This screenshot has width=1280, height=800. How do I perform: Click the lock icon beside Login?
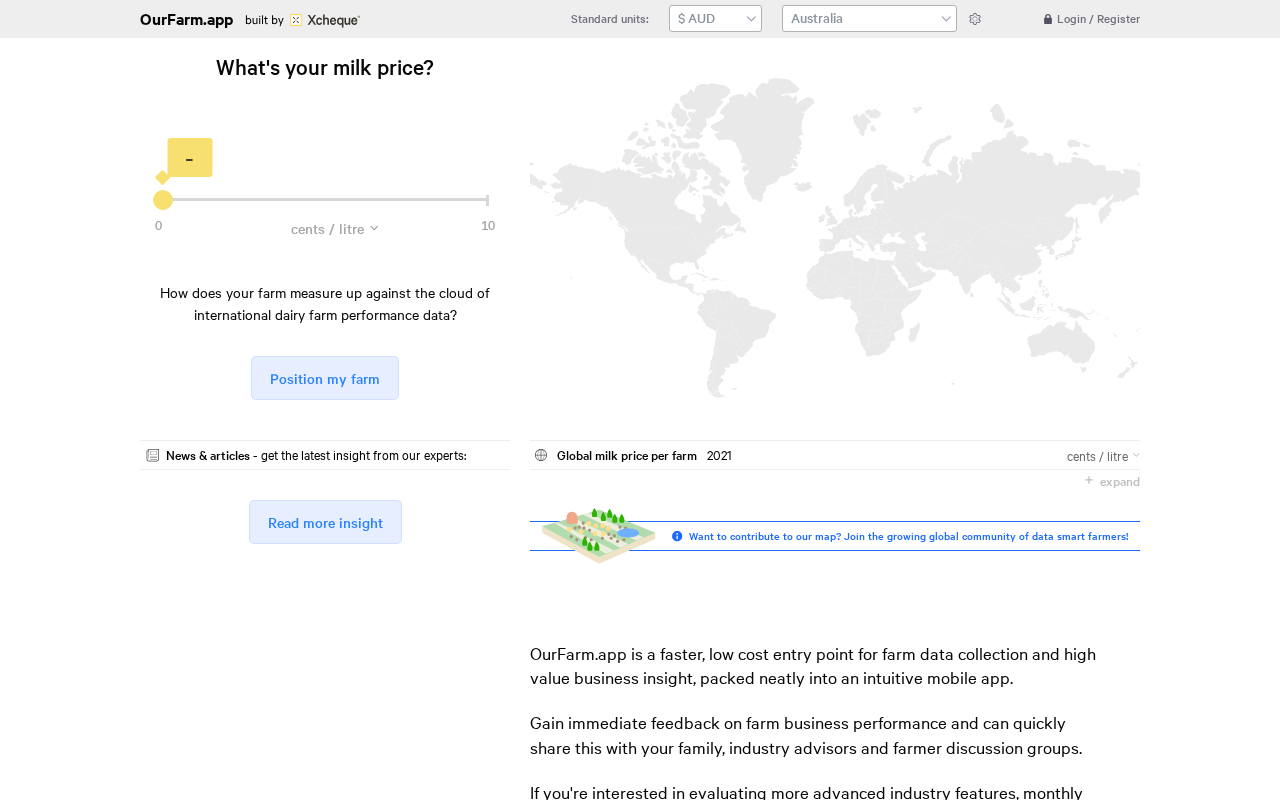pyautogui.click(x=1048, y=19)
